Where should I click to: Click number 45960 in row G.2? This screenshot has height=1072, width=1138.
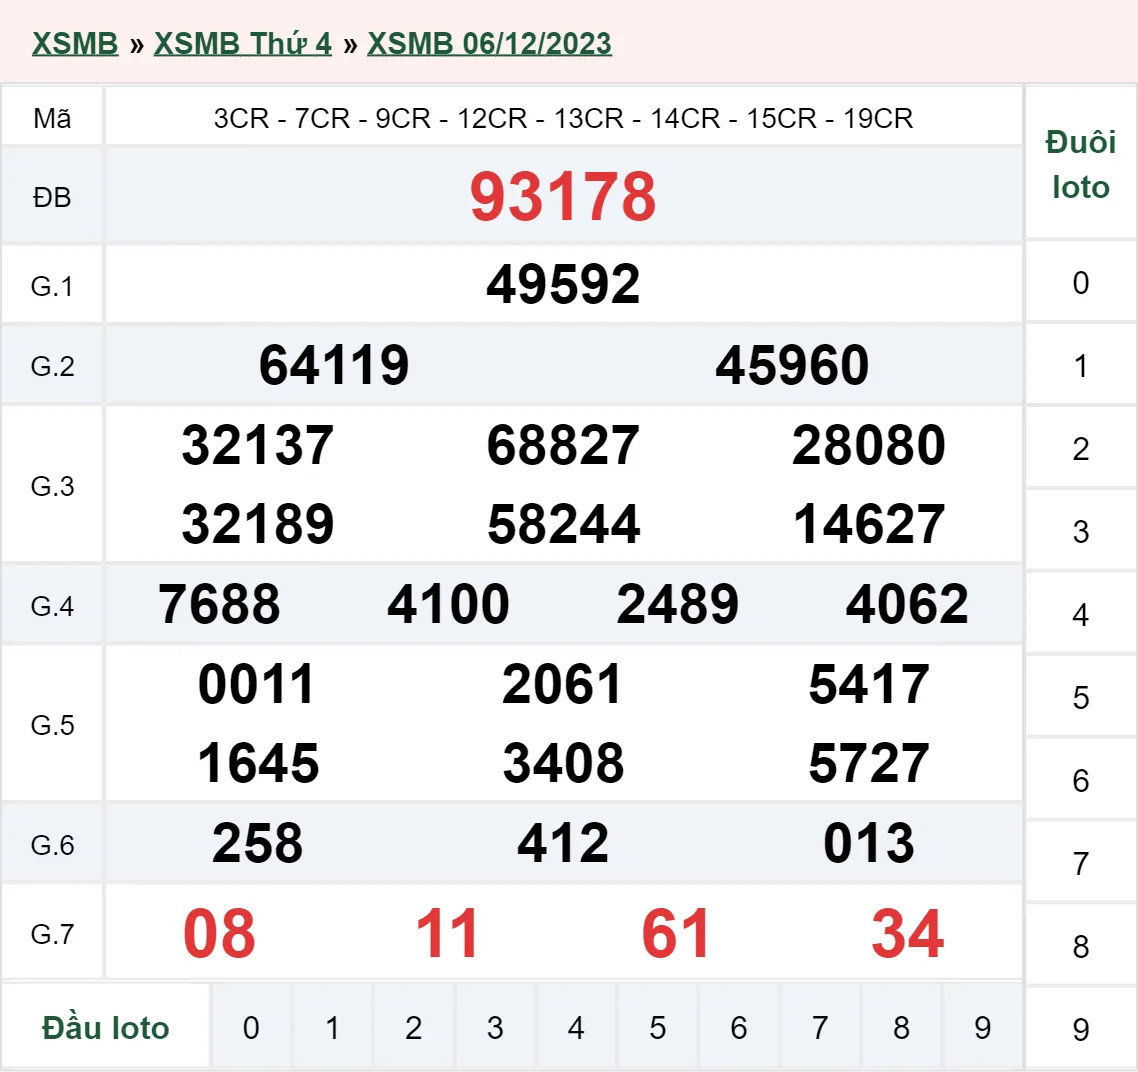pyautogui.click(x=793, y=365)
